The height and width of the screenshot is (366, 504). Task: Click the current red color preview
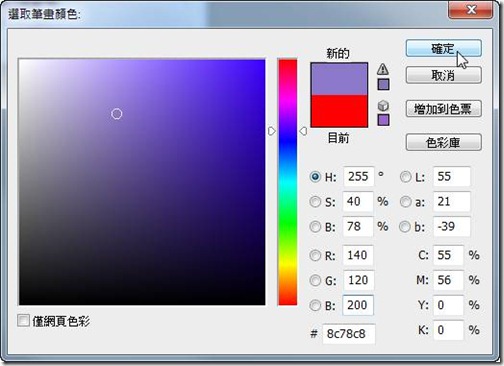pos(339,111)
